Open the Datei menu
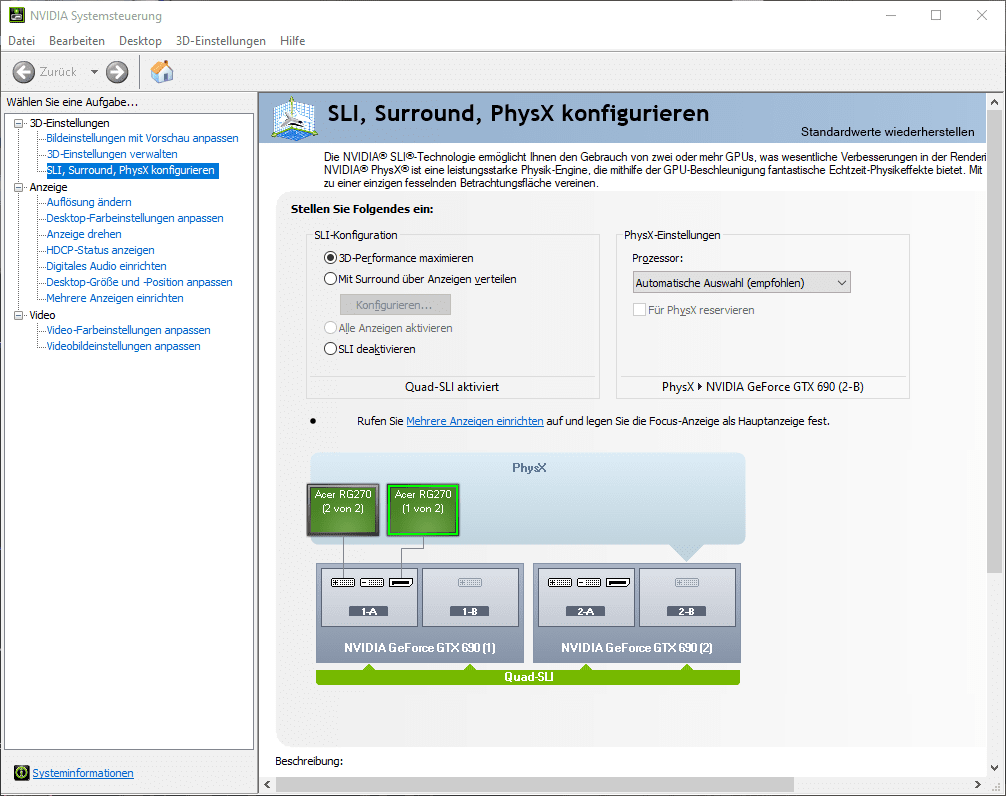Screen dimensions: 1006x796 pyautogui.click(x=22, y=41)
